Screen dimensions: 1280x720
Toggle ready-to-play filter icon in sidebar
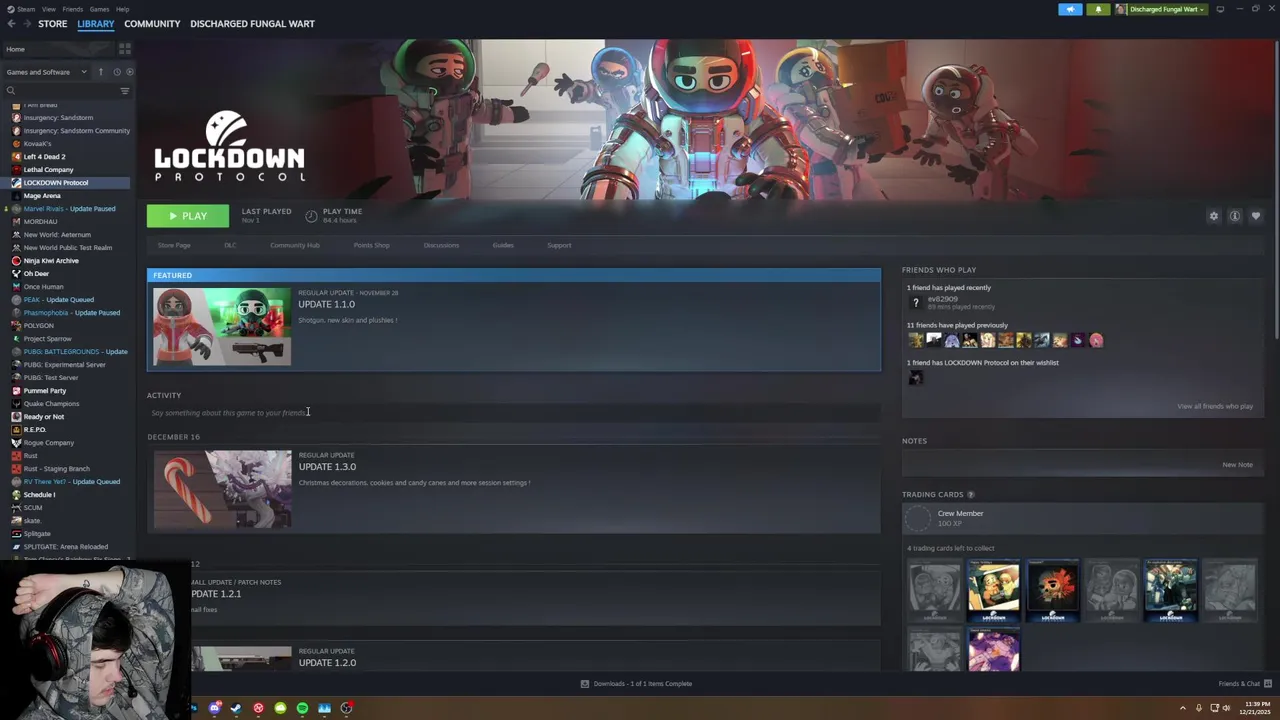(x=129, y=72)
